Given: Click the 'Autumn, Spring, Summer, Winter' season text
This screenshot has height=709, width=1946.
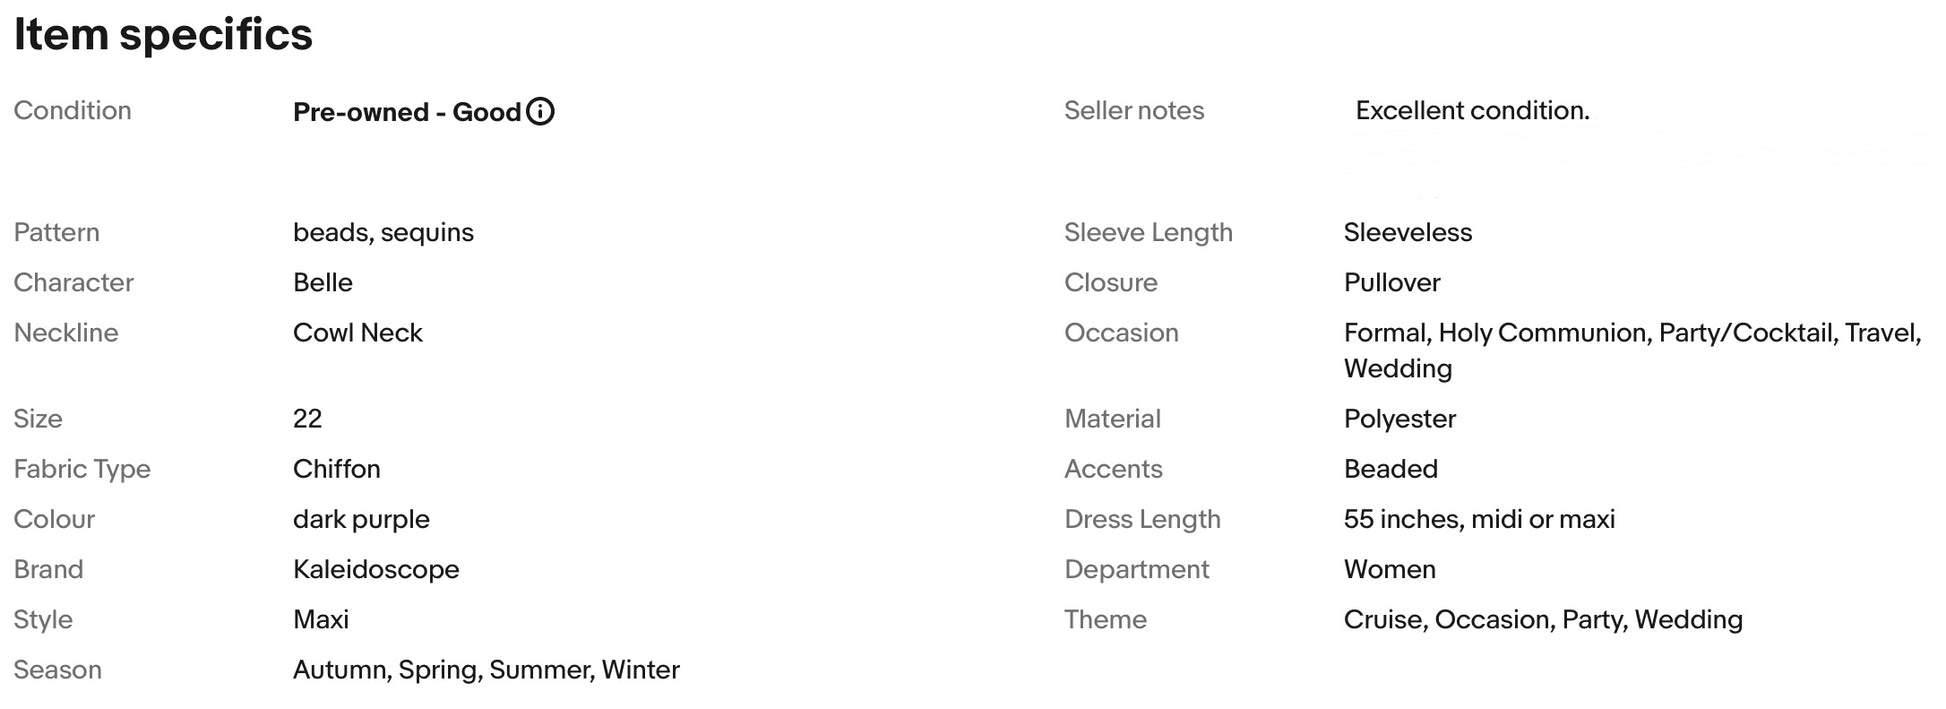Looking at the screenshot, I should (486, 669).
